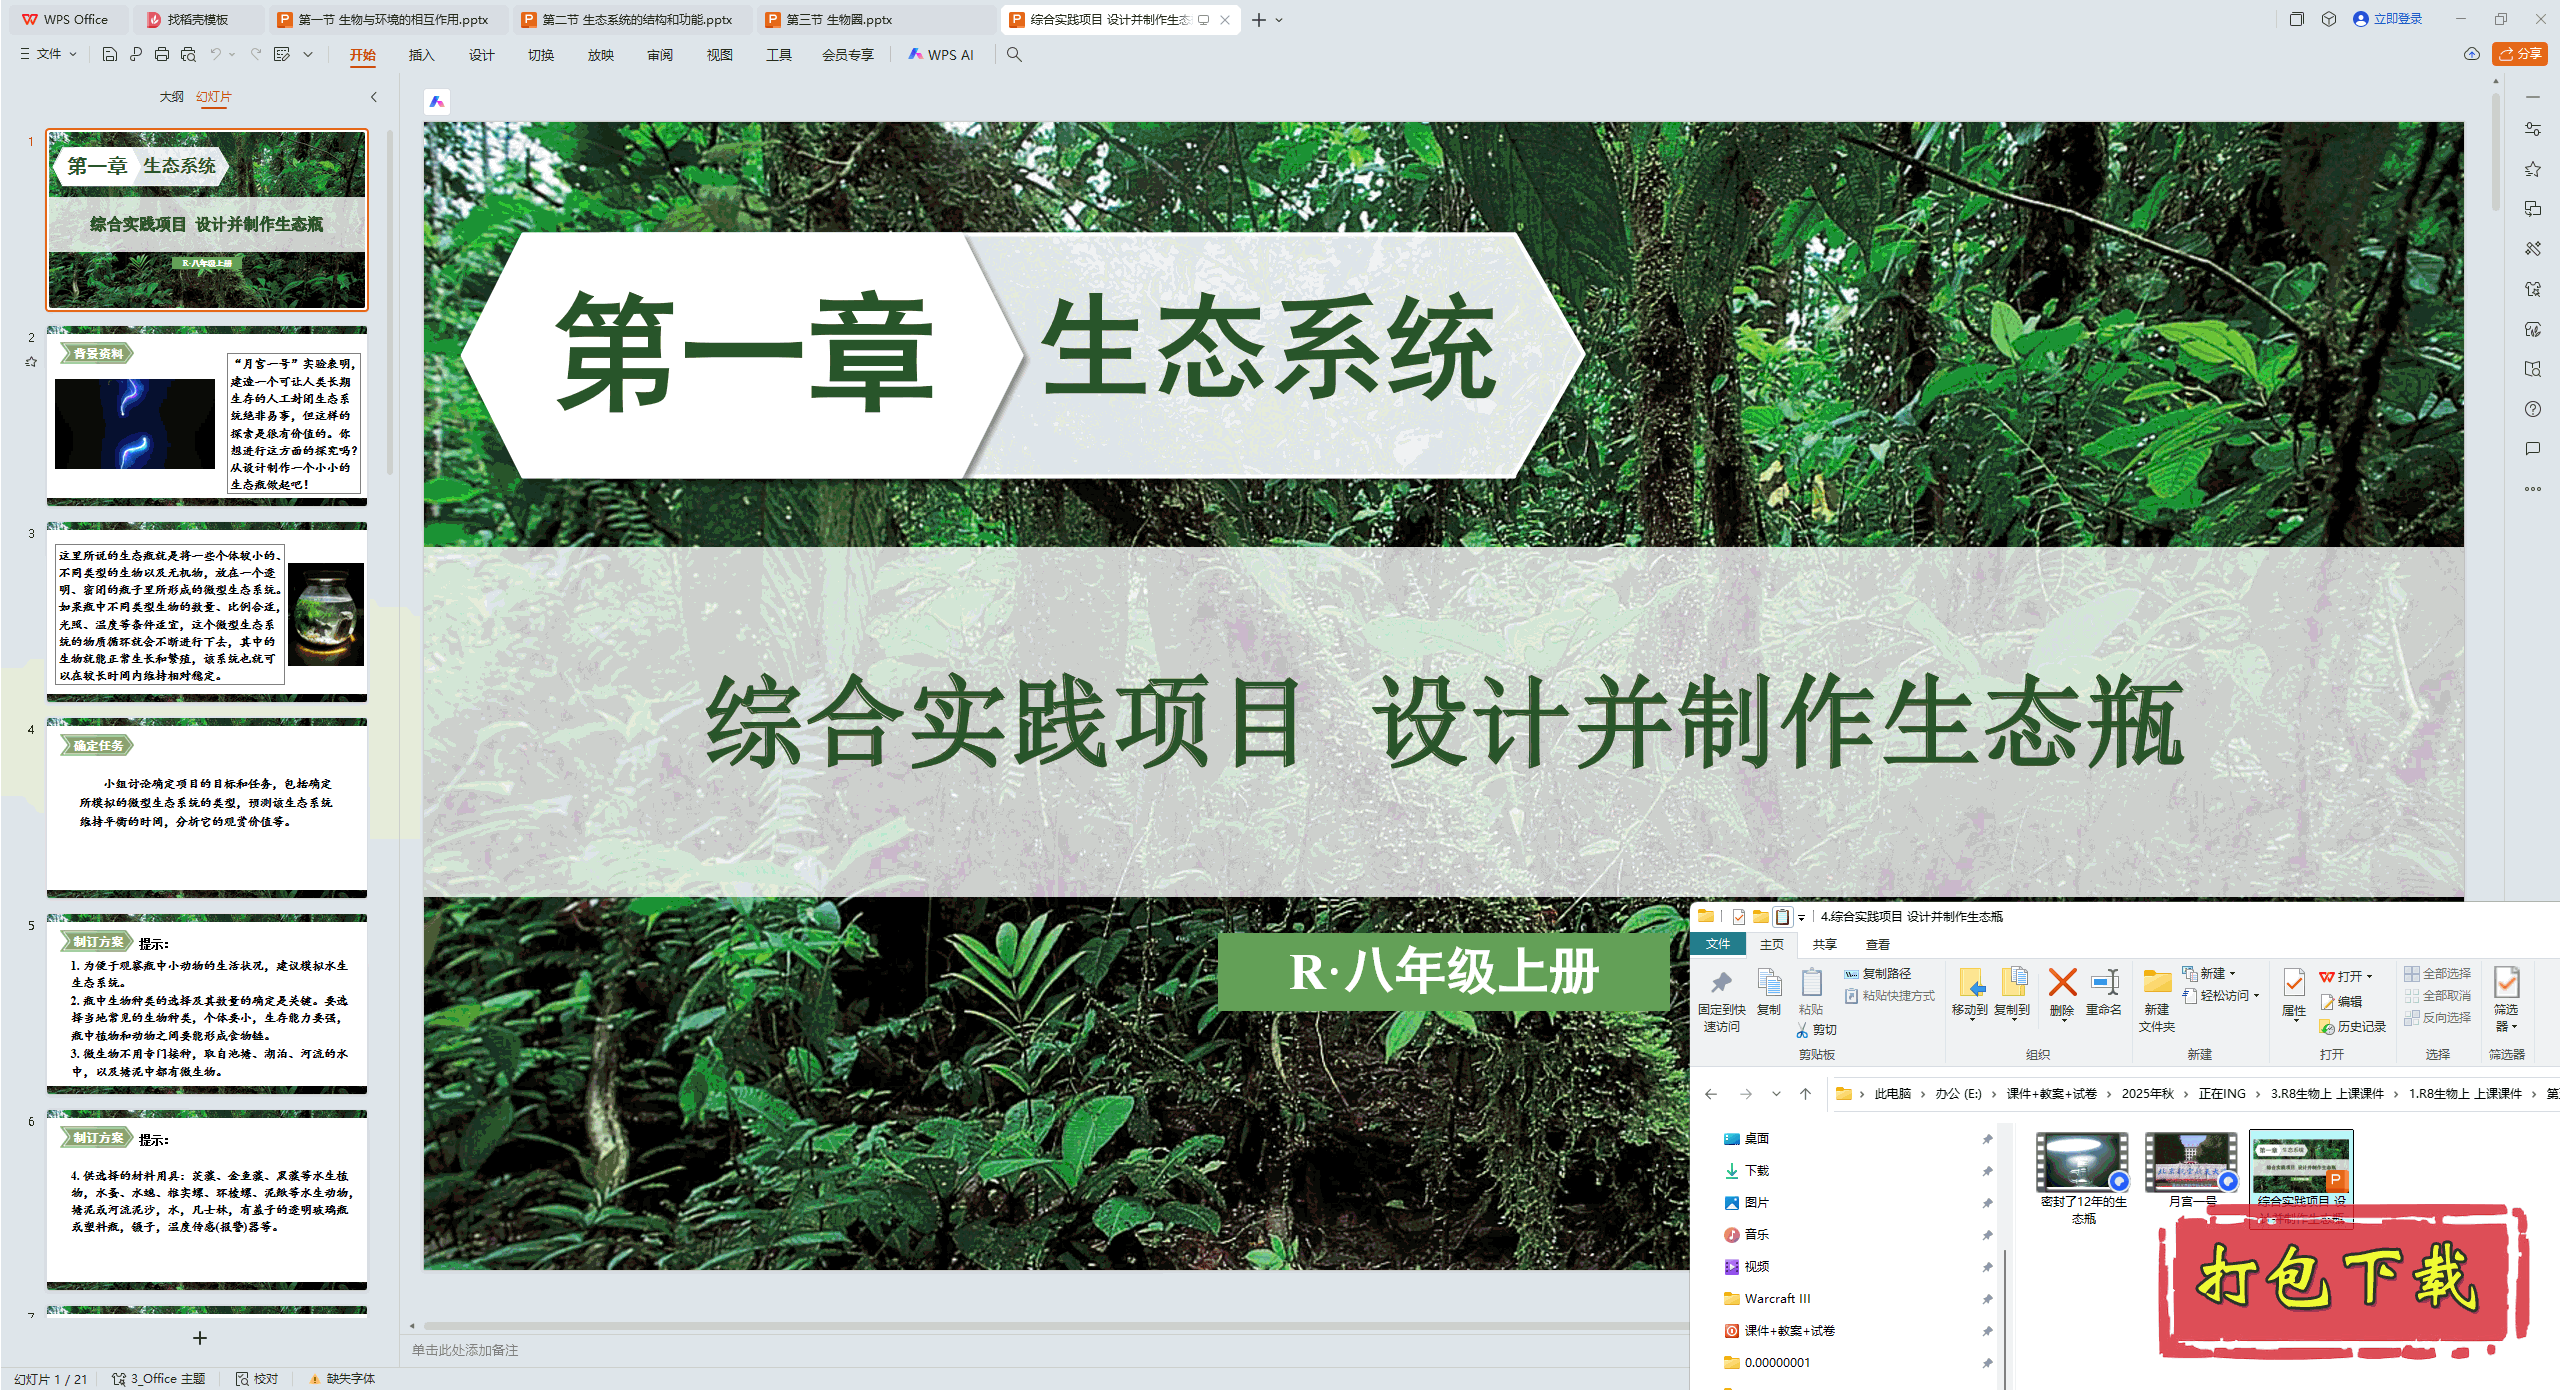This screenshot has height=1390, width=2560.
Task: Open the 轻松访问 easy access dropdown
Action: [2224, 995]
